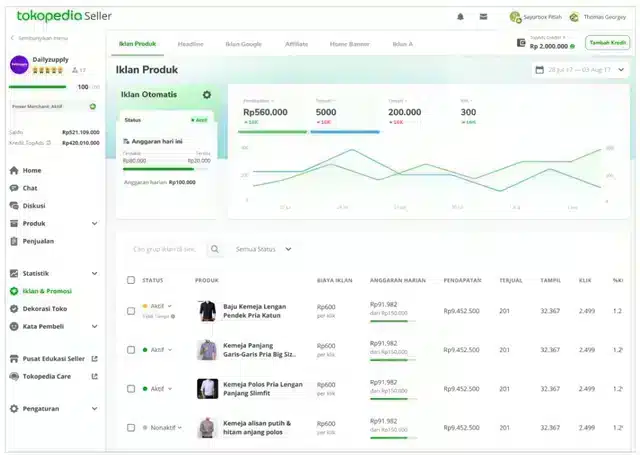This screenshot has width=640, height=455.
Task: Click the shop score 100 progress bar
Action: (x=37, y=87)
